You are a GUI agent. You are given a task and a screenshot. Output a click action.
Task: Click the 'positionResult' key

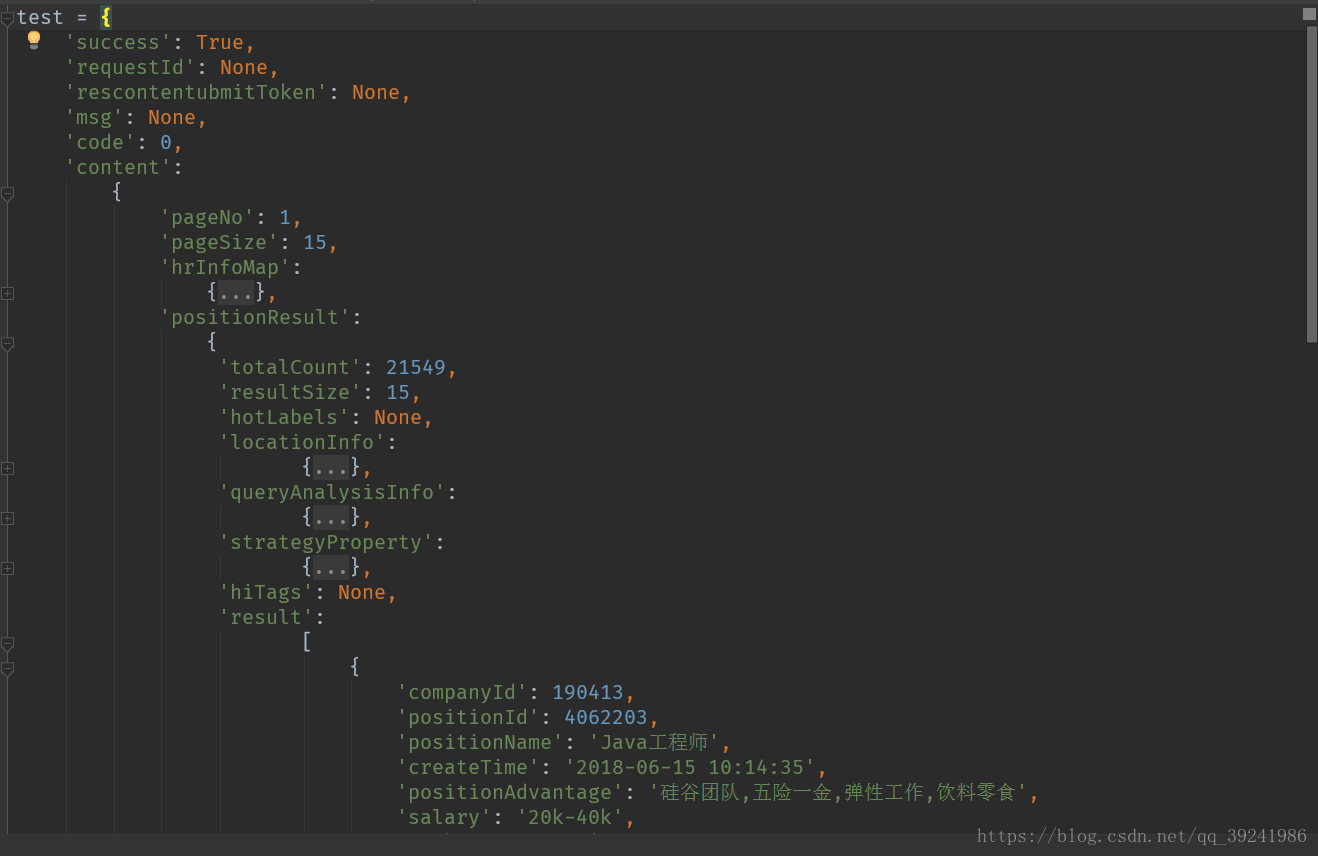coord(255,317)
